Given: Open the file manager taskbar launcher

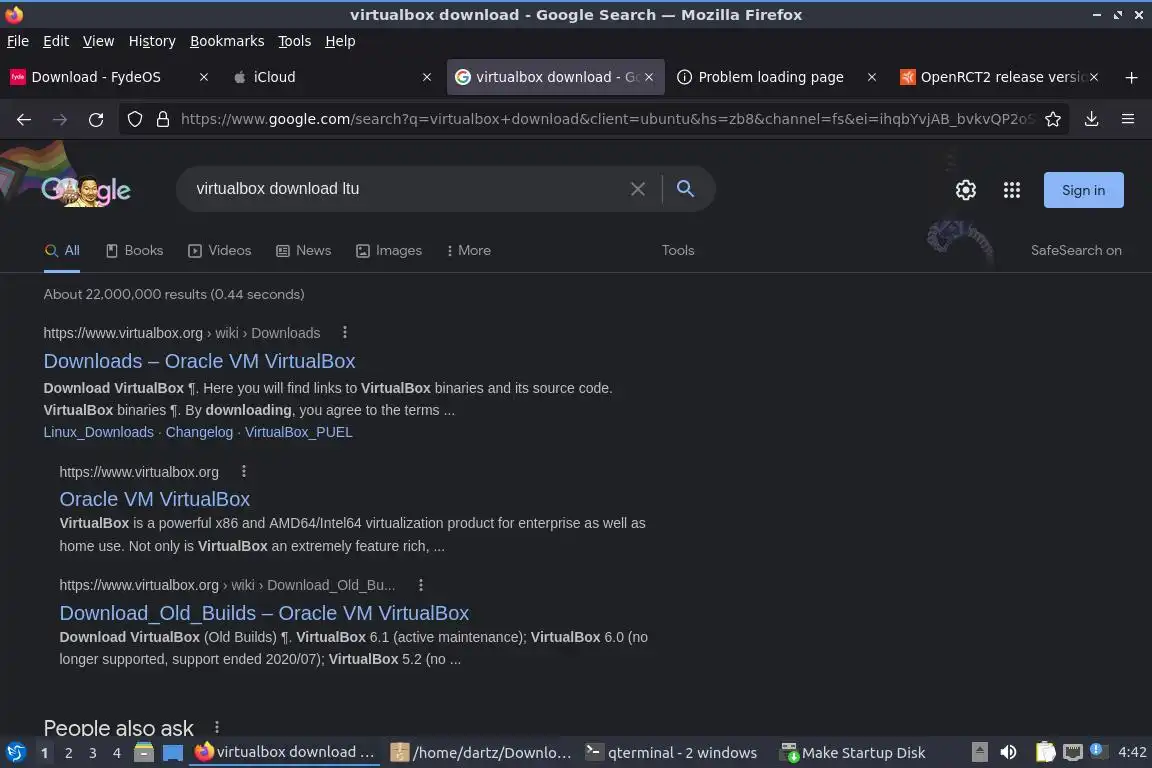Looking at the screenshot, I should [x=144, y=753].
